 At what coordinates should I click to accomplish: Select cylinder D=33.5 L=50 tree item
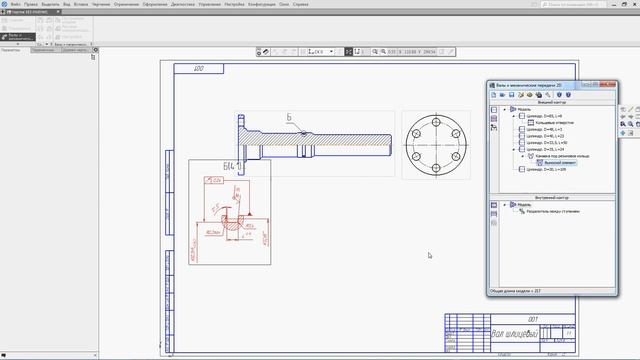coord(547,143)
